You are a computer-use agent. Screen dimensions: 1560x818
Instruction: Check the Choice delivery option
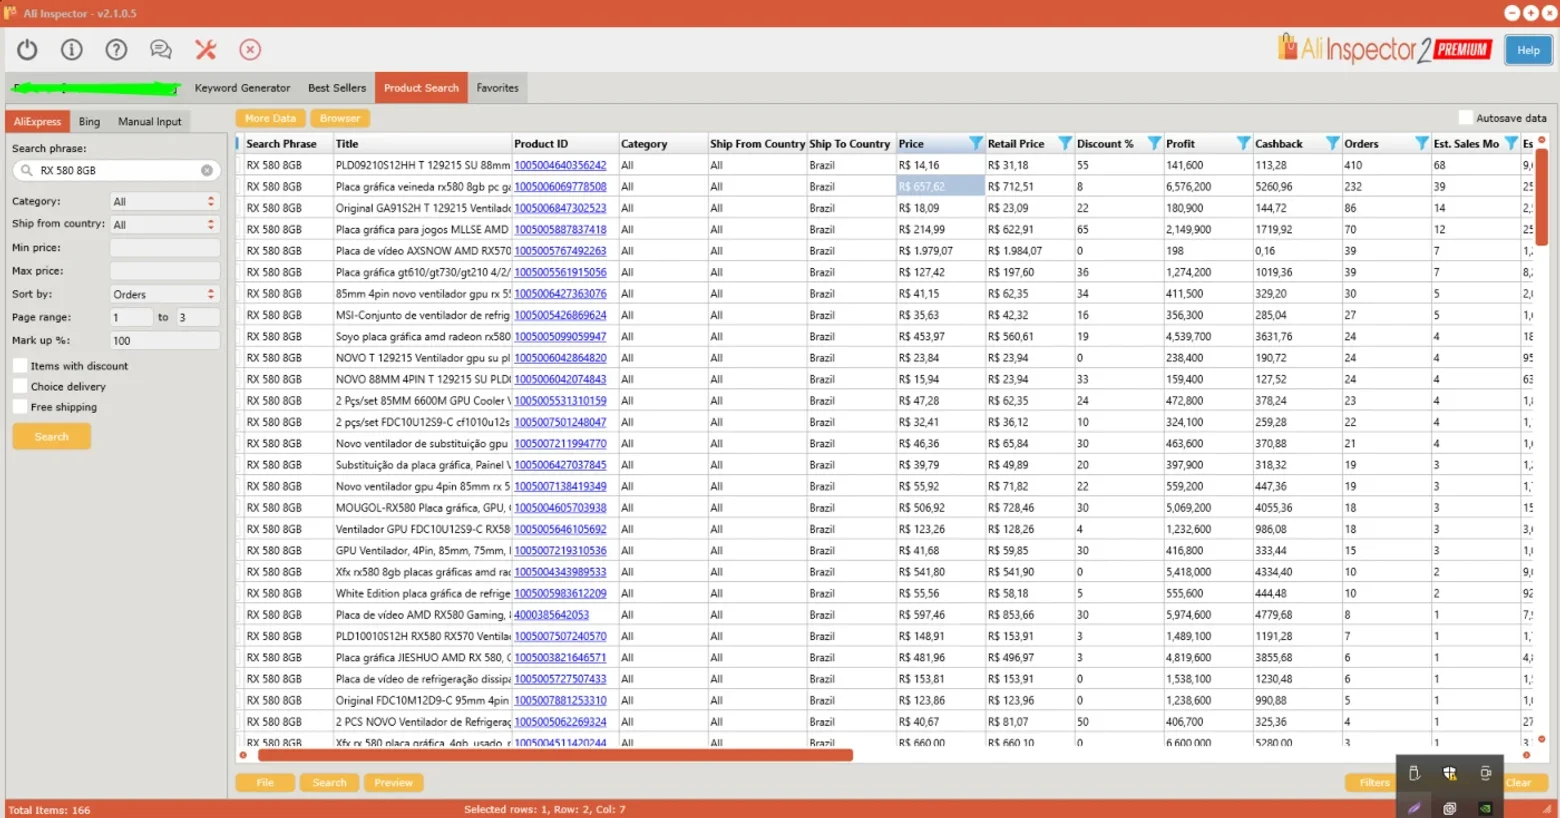pos(20,386)
